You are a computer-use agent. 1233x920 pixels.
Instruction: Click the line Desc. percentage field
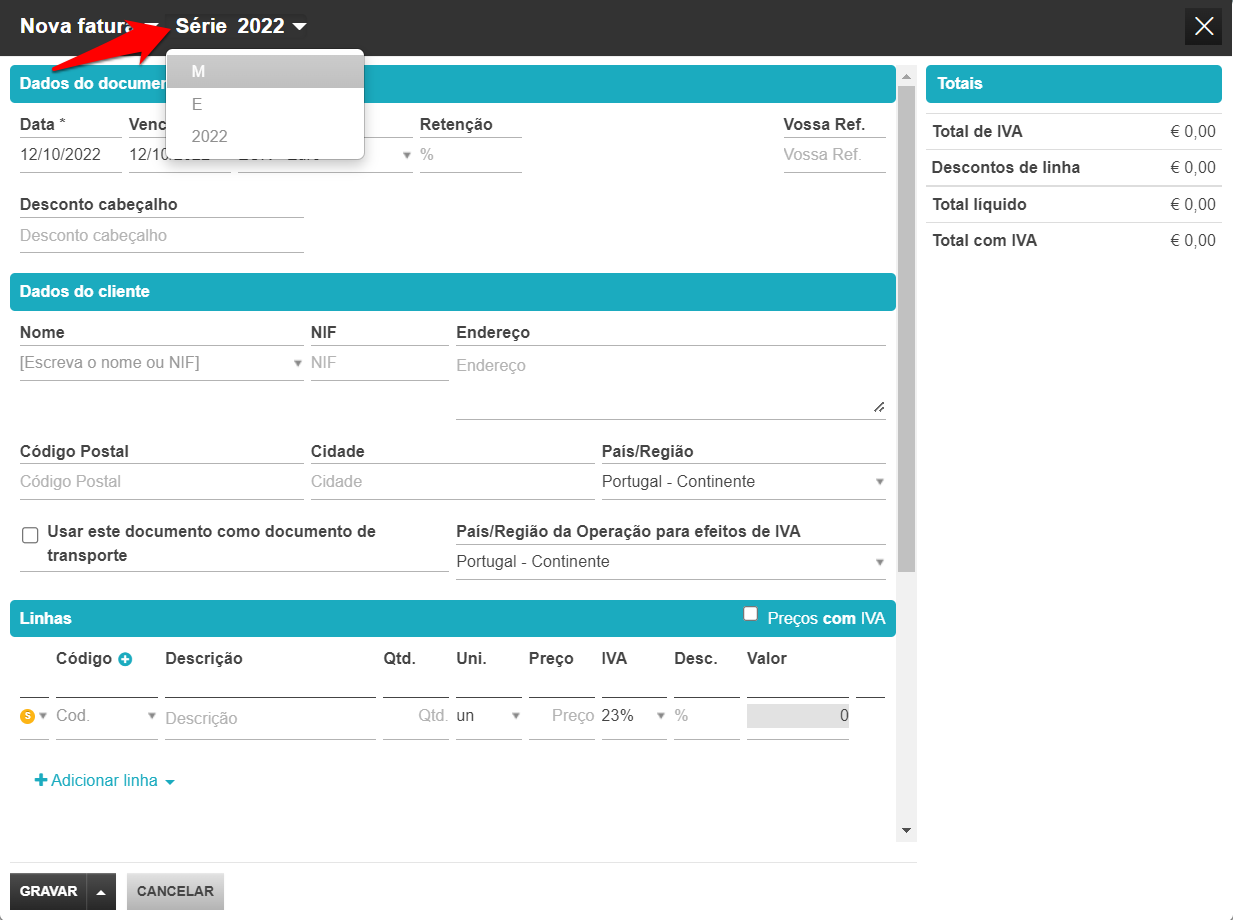coord(707,716)
